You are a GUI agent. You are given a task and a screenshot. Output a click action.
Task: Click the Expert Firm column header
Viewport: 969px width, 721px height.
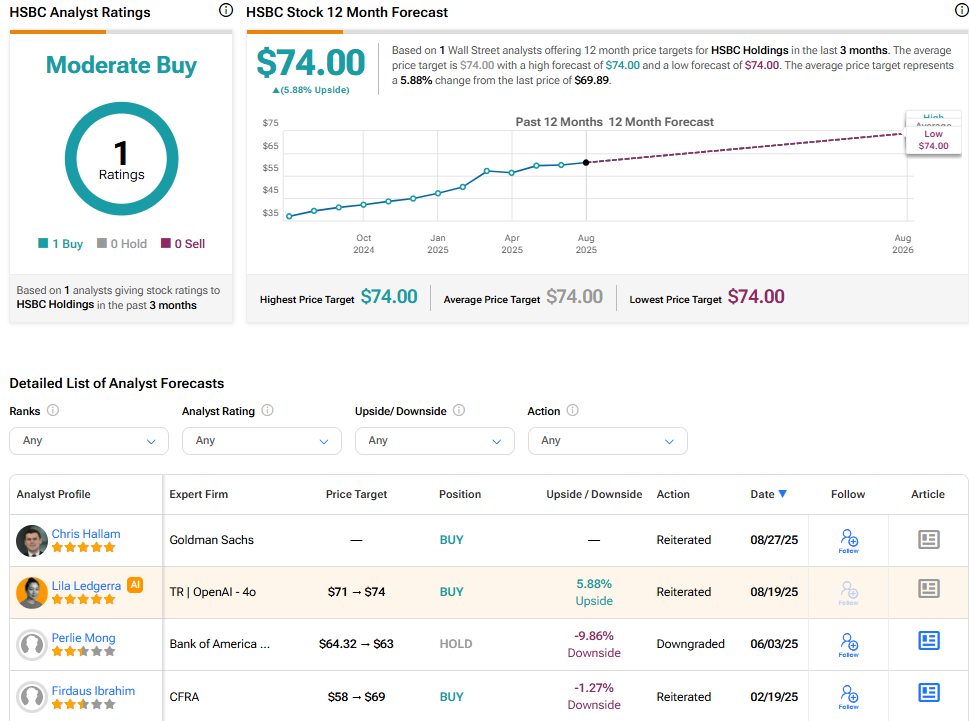(198, 494)
